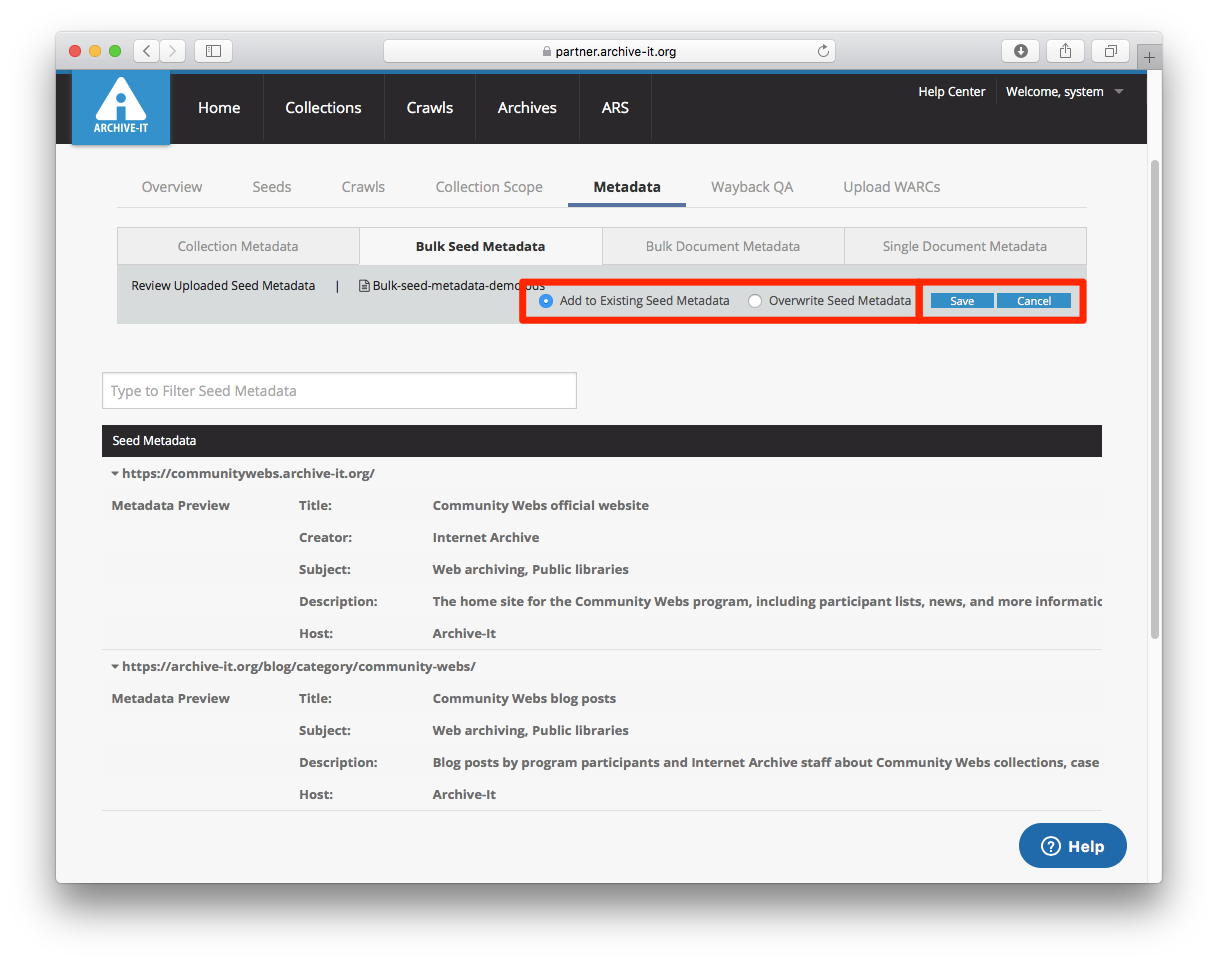The width and height of the screenshot is (1218, 963).
Task: Show all tabs overview icon
Action: pos(1110,51)
